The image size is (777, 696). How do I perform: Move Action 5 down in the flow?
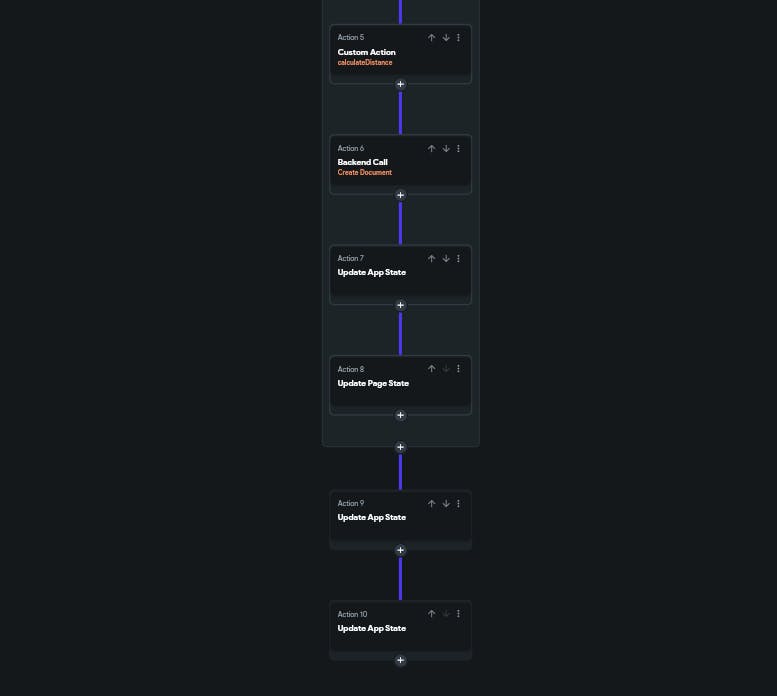pos(446,38)
